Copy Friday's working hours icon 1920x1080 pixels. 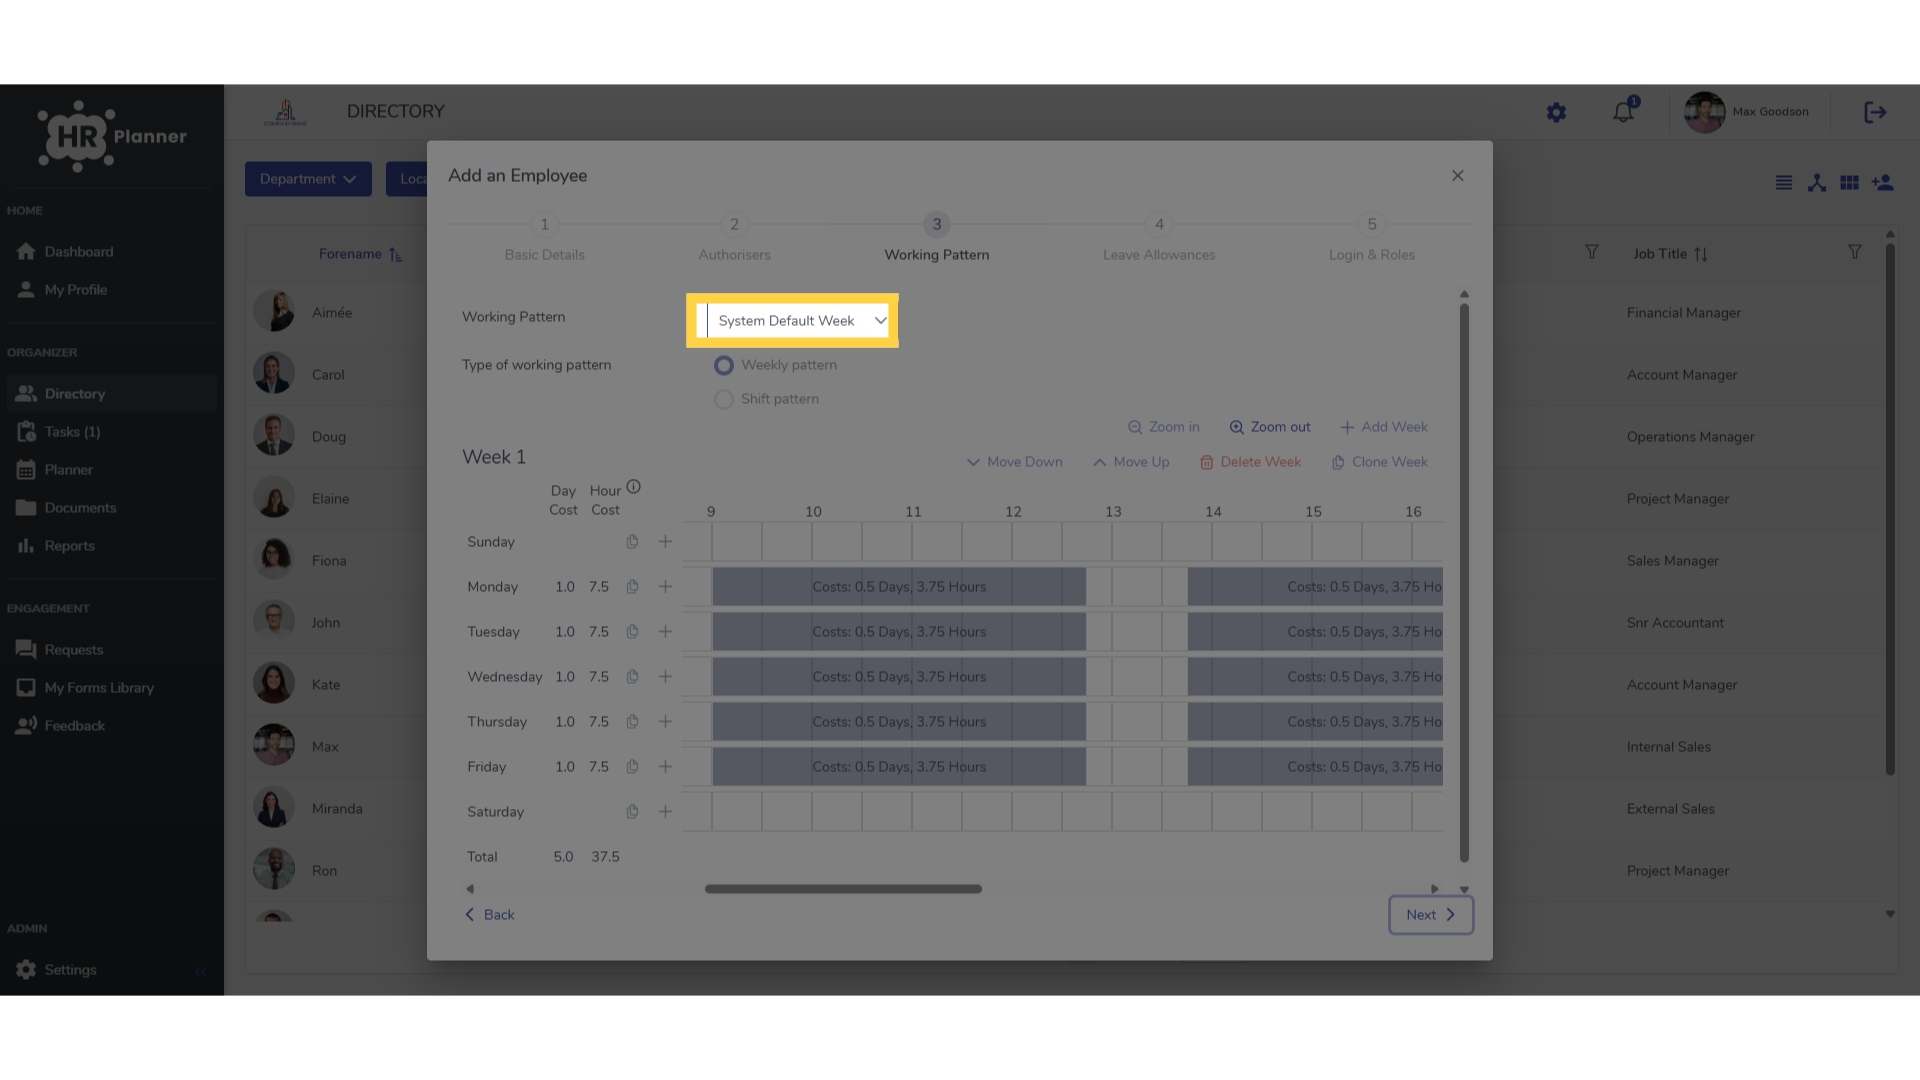click(x=632, y=767)
